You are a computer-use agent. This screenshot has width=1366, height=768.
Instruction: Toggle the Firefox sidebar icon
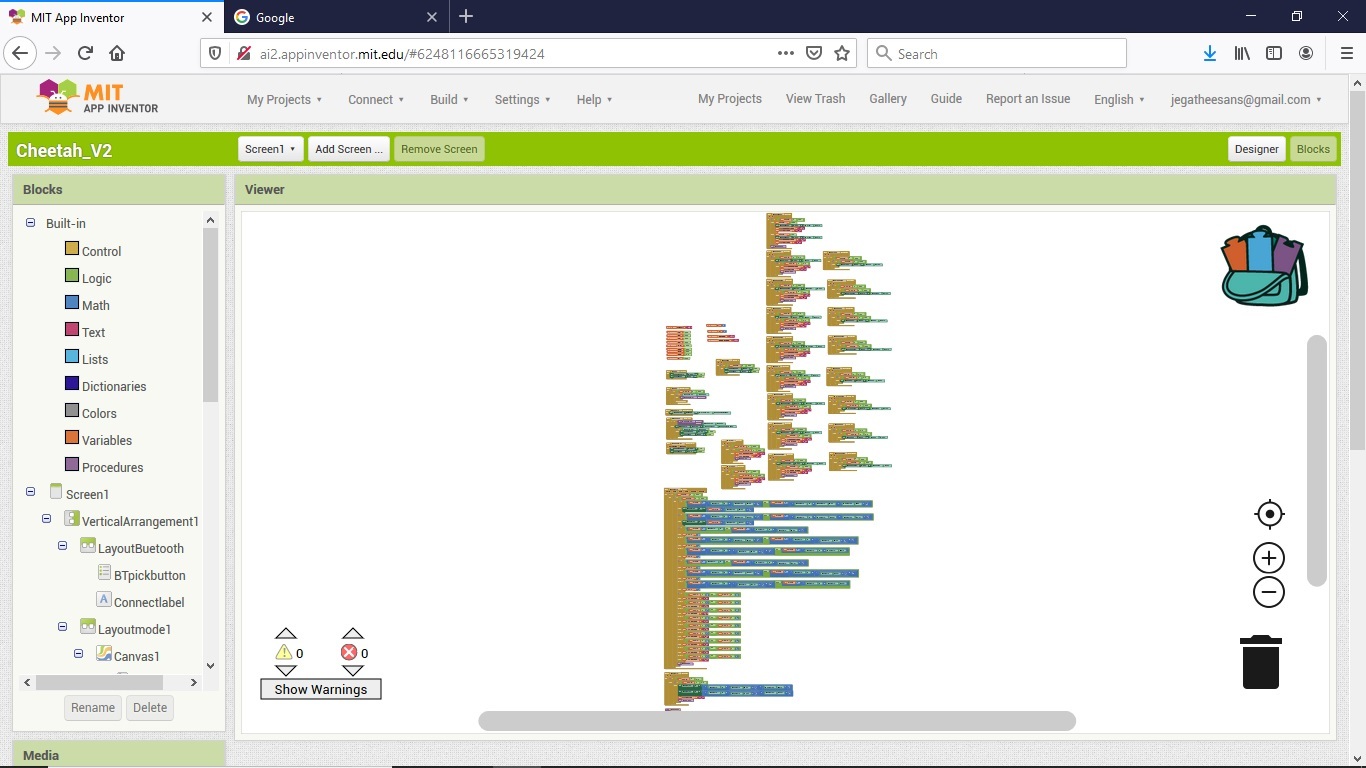tap(1274, 53)
